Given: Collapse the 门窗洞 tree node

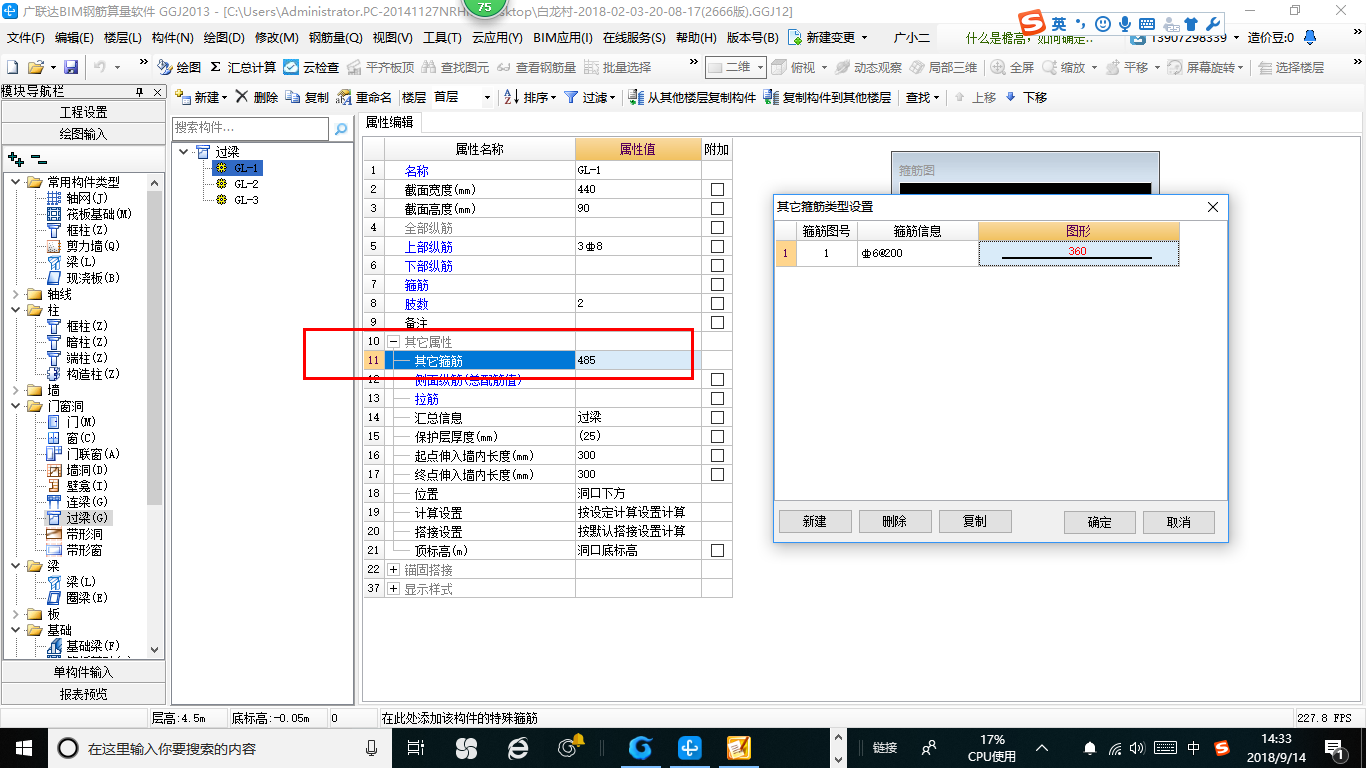Looking at the screenshot, I should 15,407.
